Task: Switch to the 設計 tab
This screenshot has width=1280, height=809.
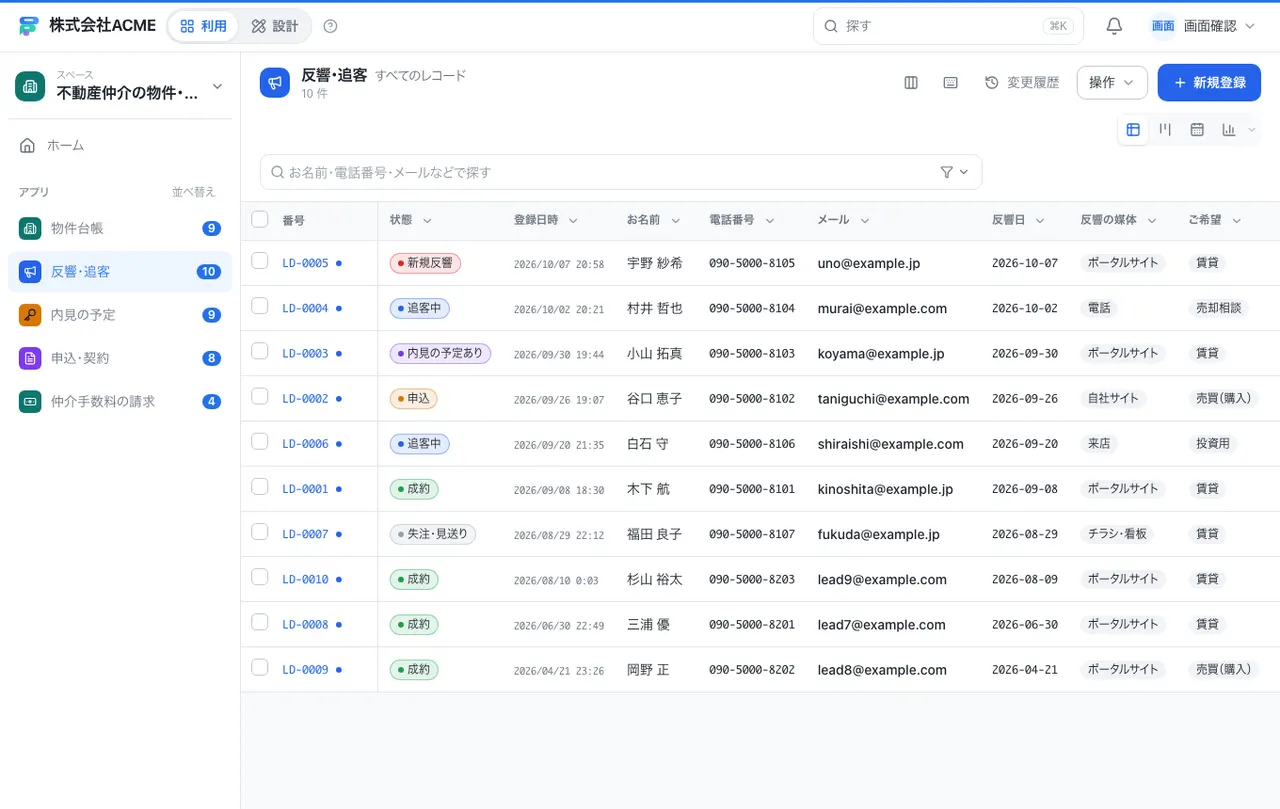Action: coord(275,26)
